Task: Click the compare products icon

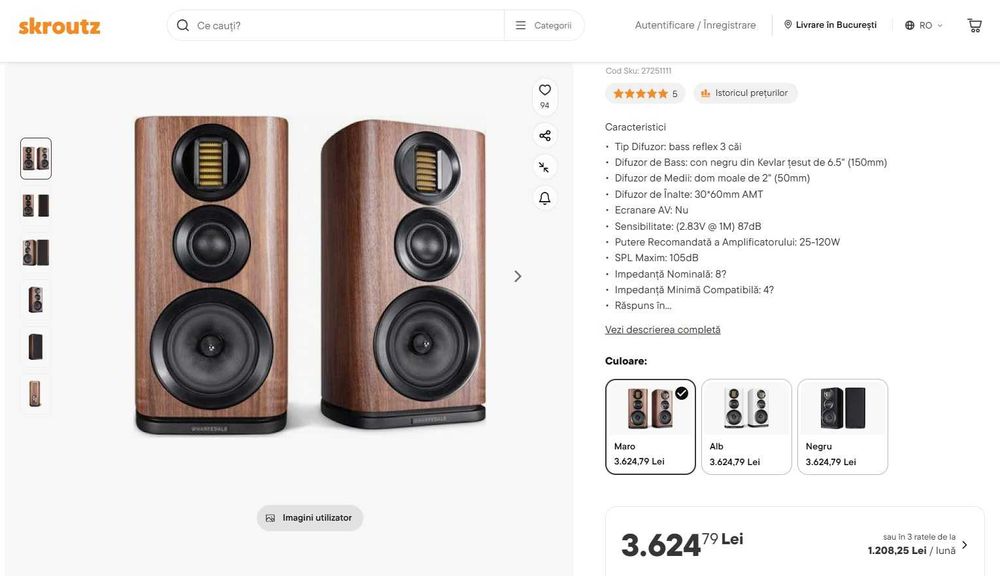Action: [x=545, y=167]
